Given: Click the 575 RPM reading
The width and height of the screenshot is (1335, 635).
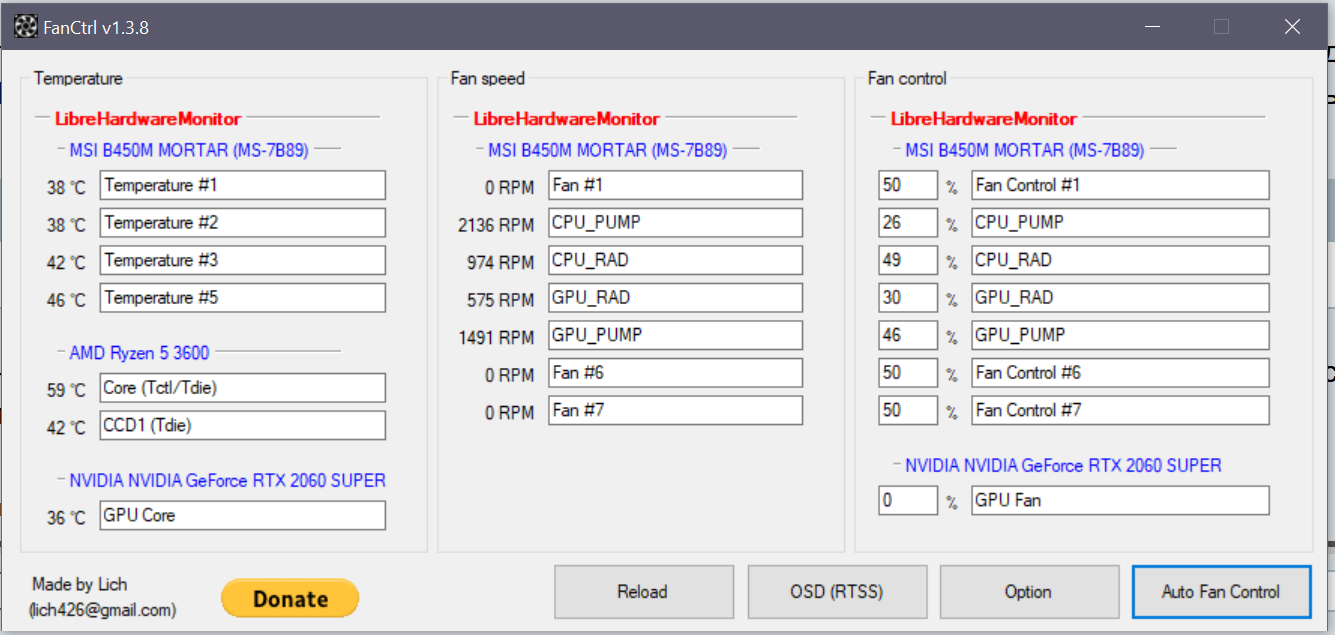Looking at the screenshot, I should click(501, 300).
